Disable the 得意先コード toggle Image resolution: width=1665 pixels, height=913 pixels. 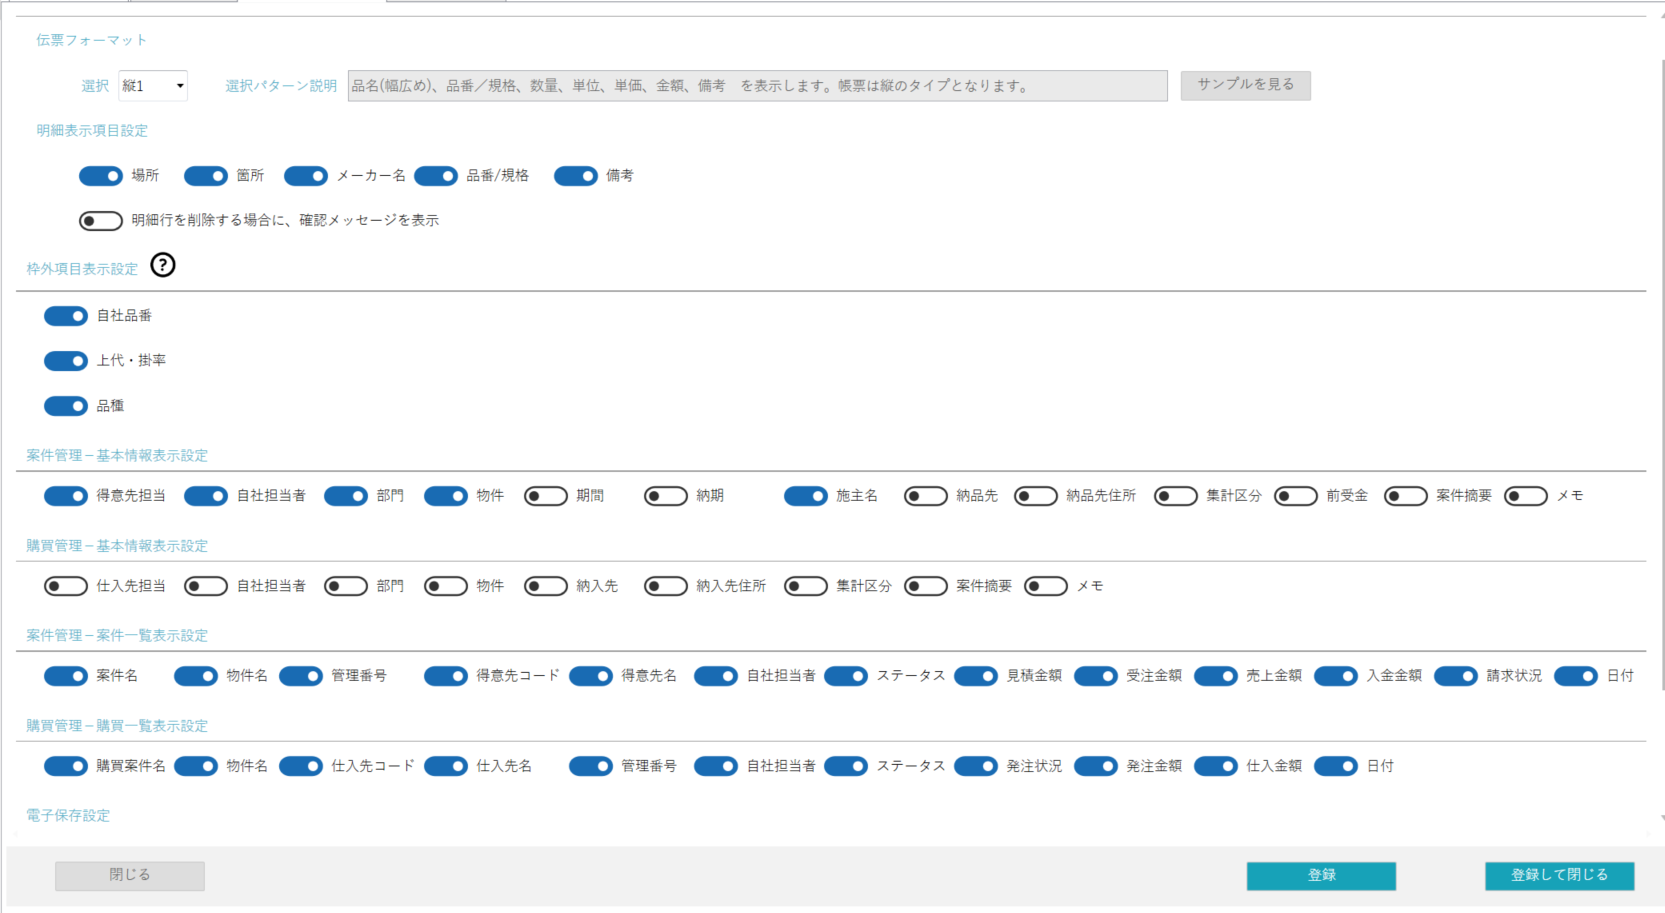click(446, 676)
